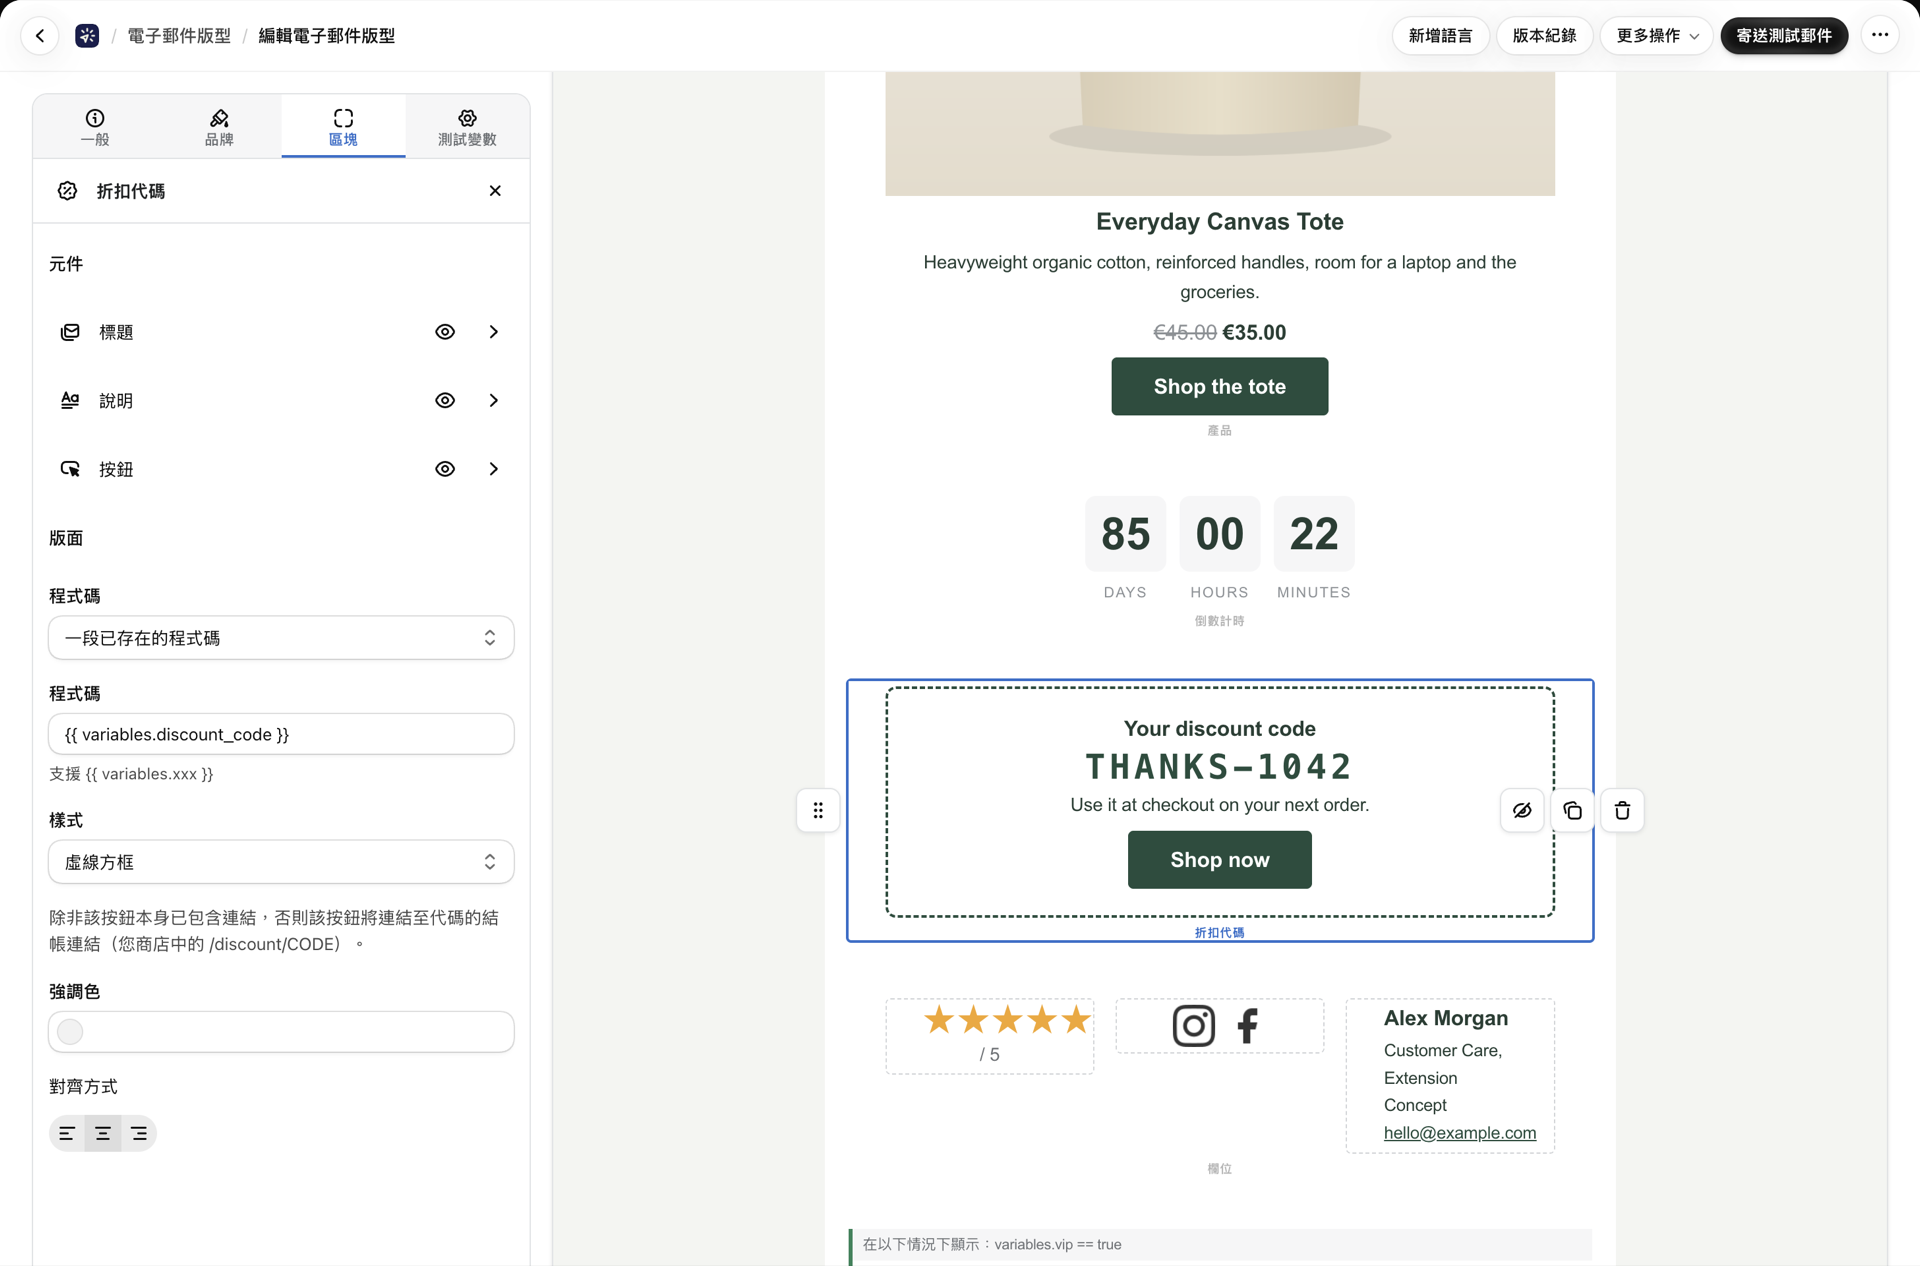Toggle visibility of the 按鈕 component

[445, 469]
